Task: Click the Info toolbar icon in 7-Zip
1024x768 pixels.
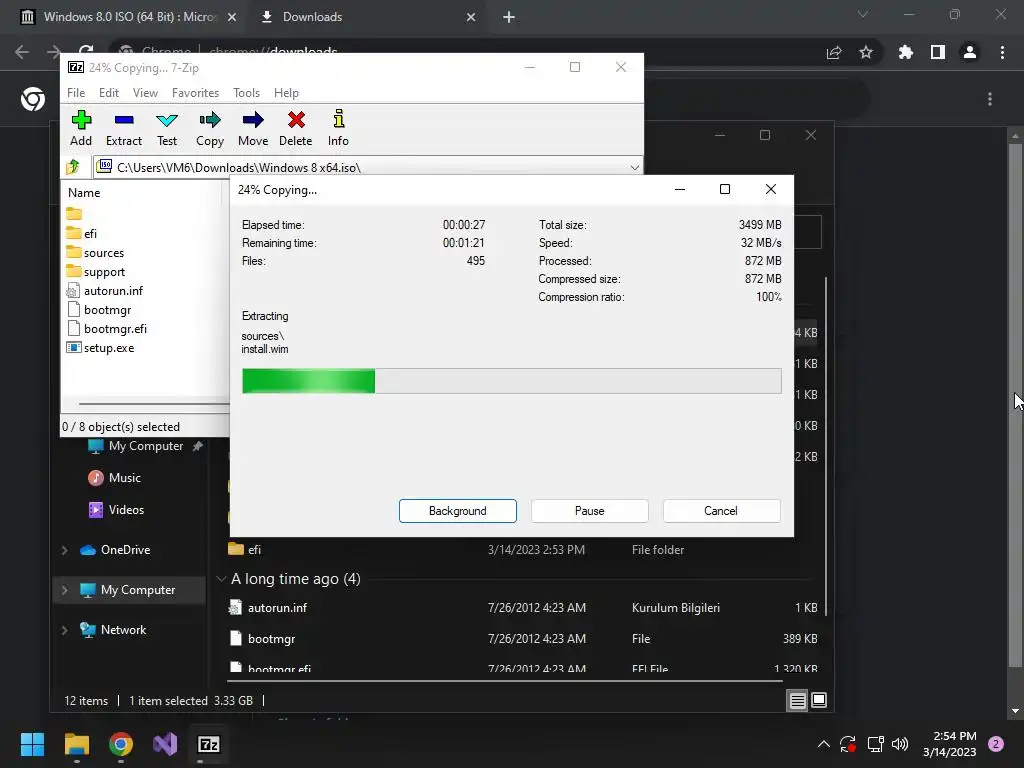Action: [338, 128]
